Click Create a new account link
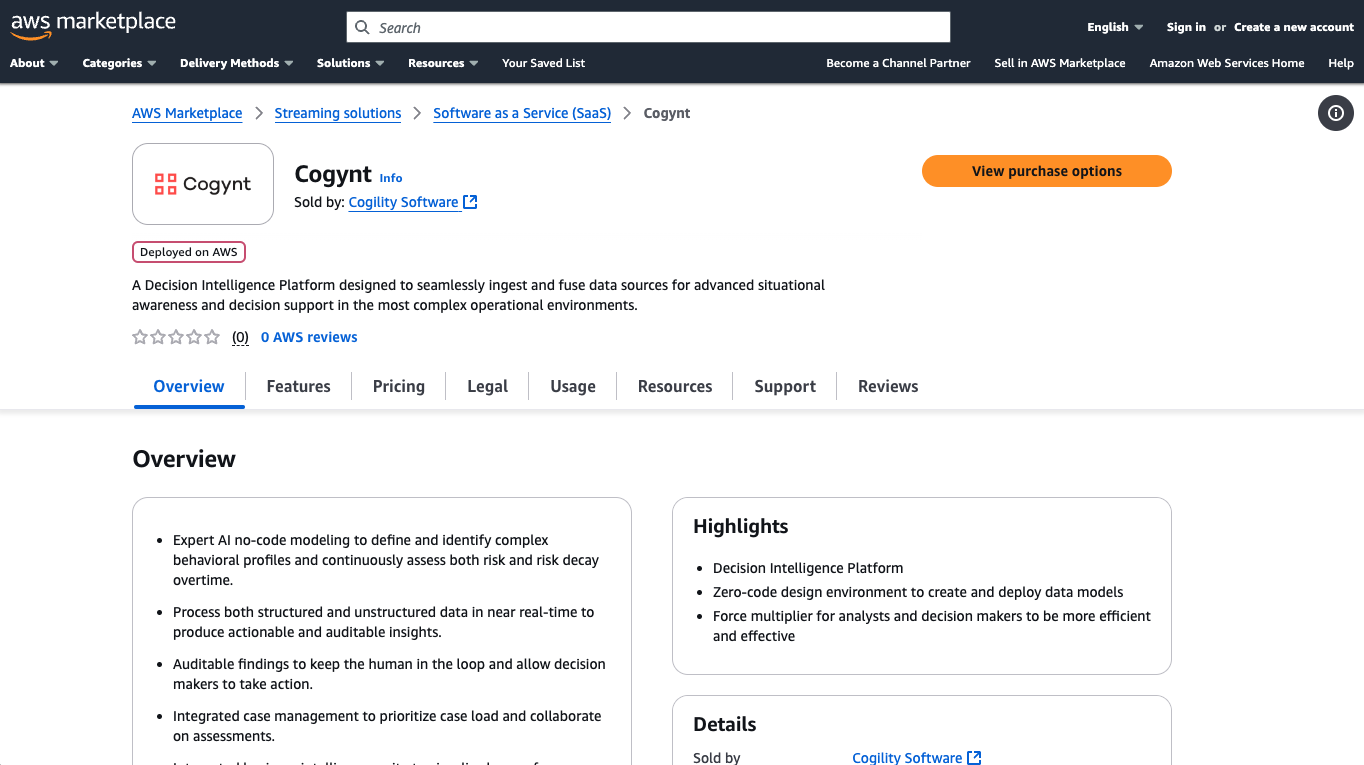1364x765 pixels. point(1294,27)
